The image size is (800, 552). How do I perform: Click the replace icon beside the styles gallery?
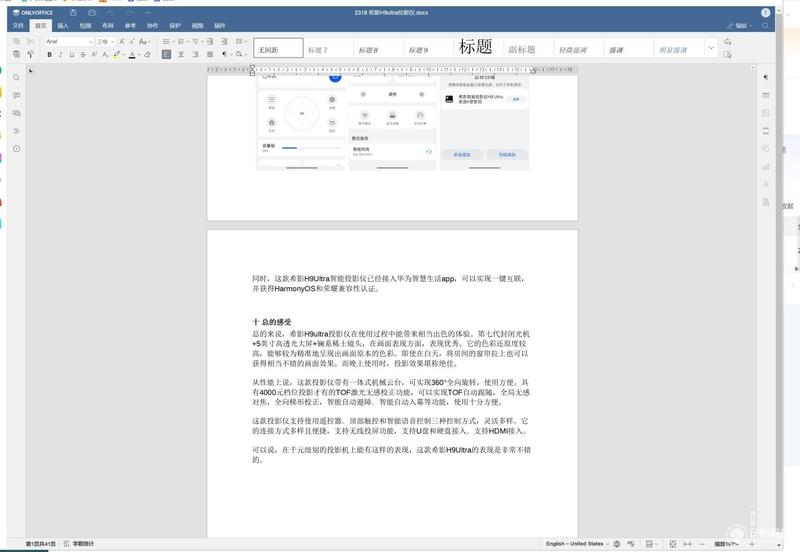(728, 41)
